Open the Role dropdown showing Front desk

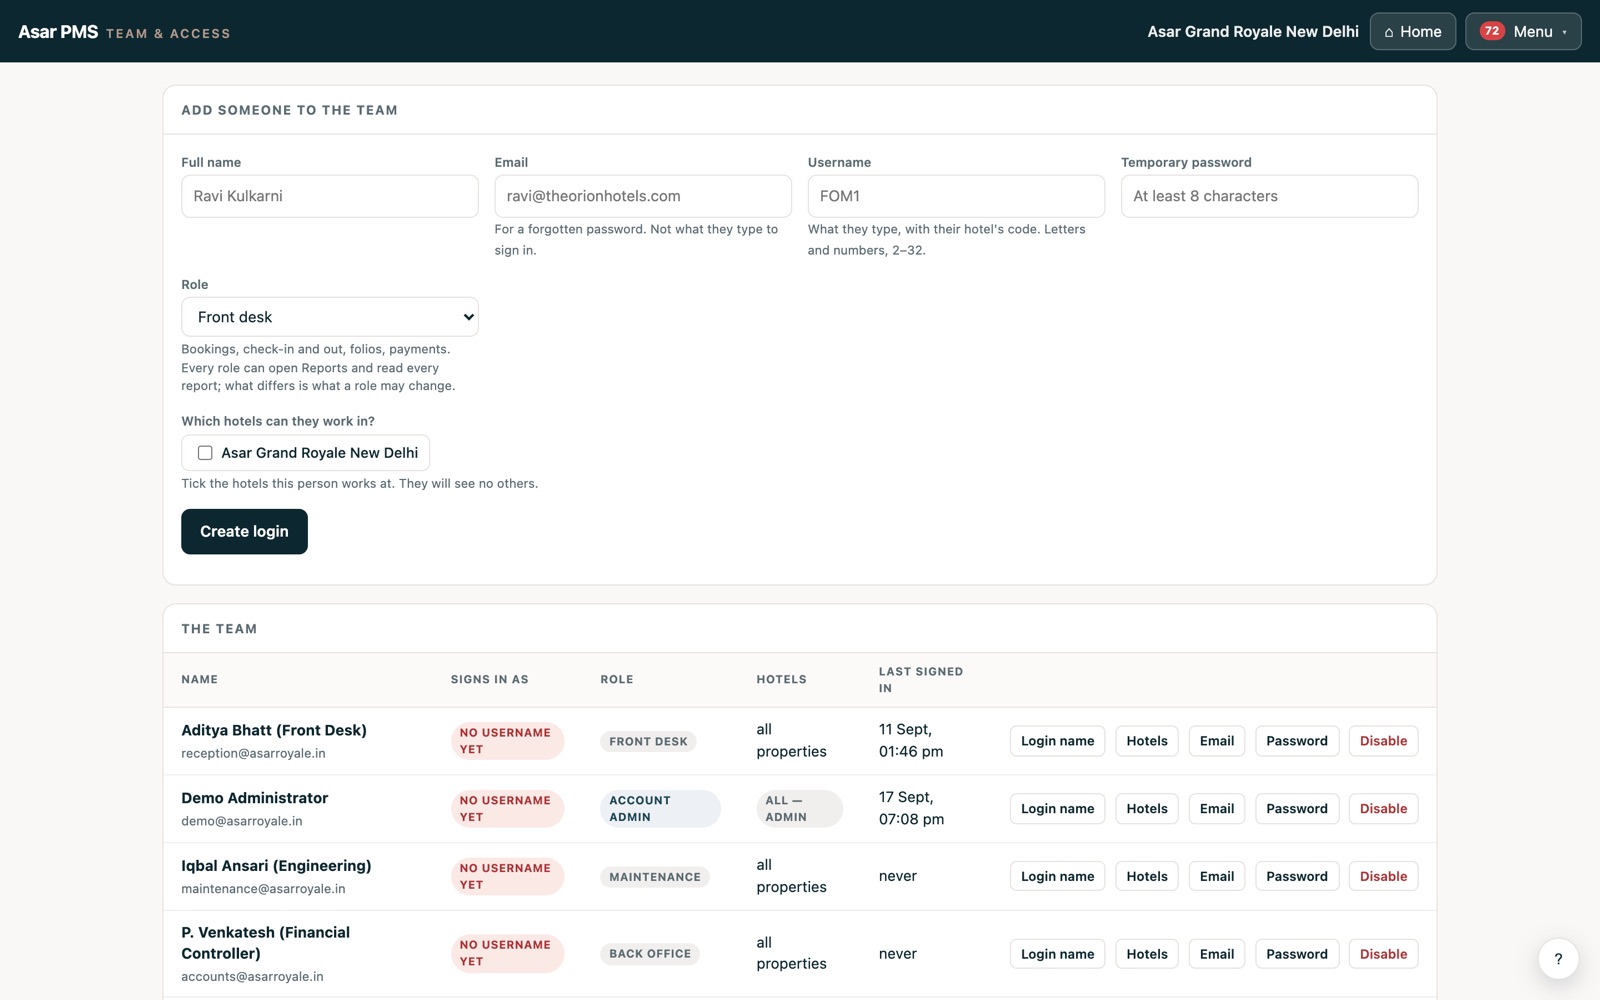pyautogui.click(x=330, y=317)
